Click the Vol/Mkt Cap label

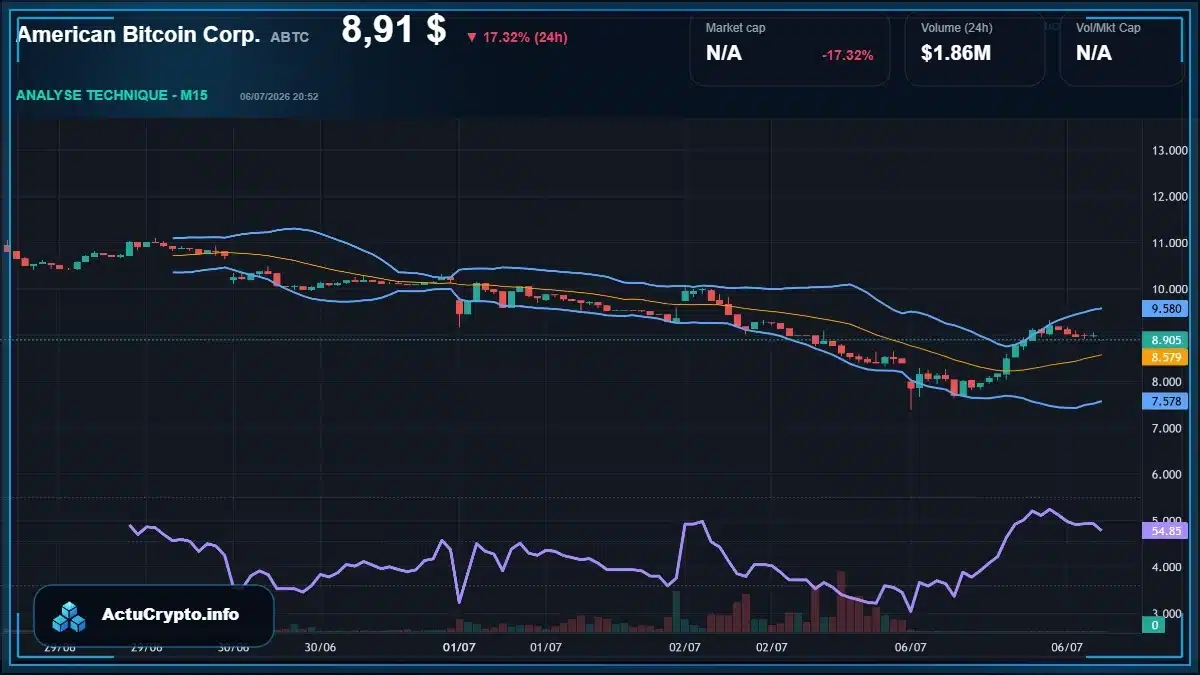(x=1108, y=28)
